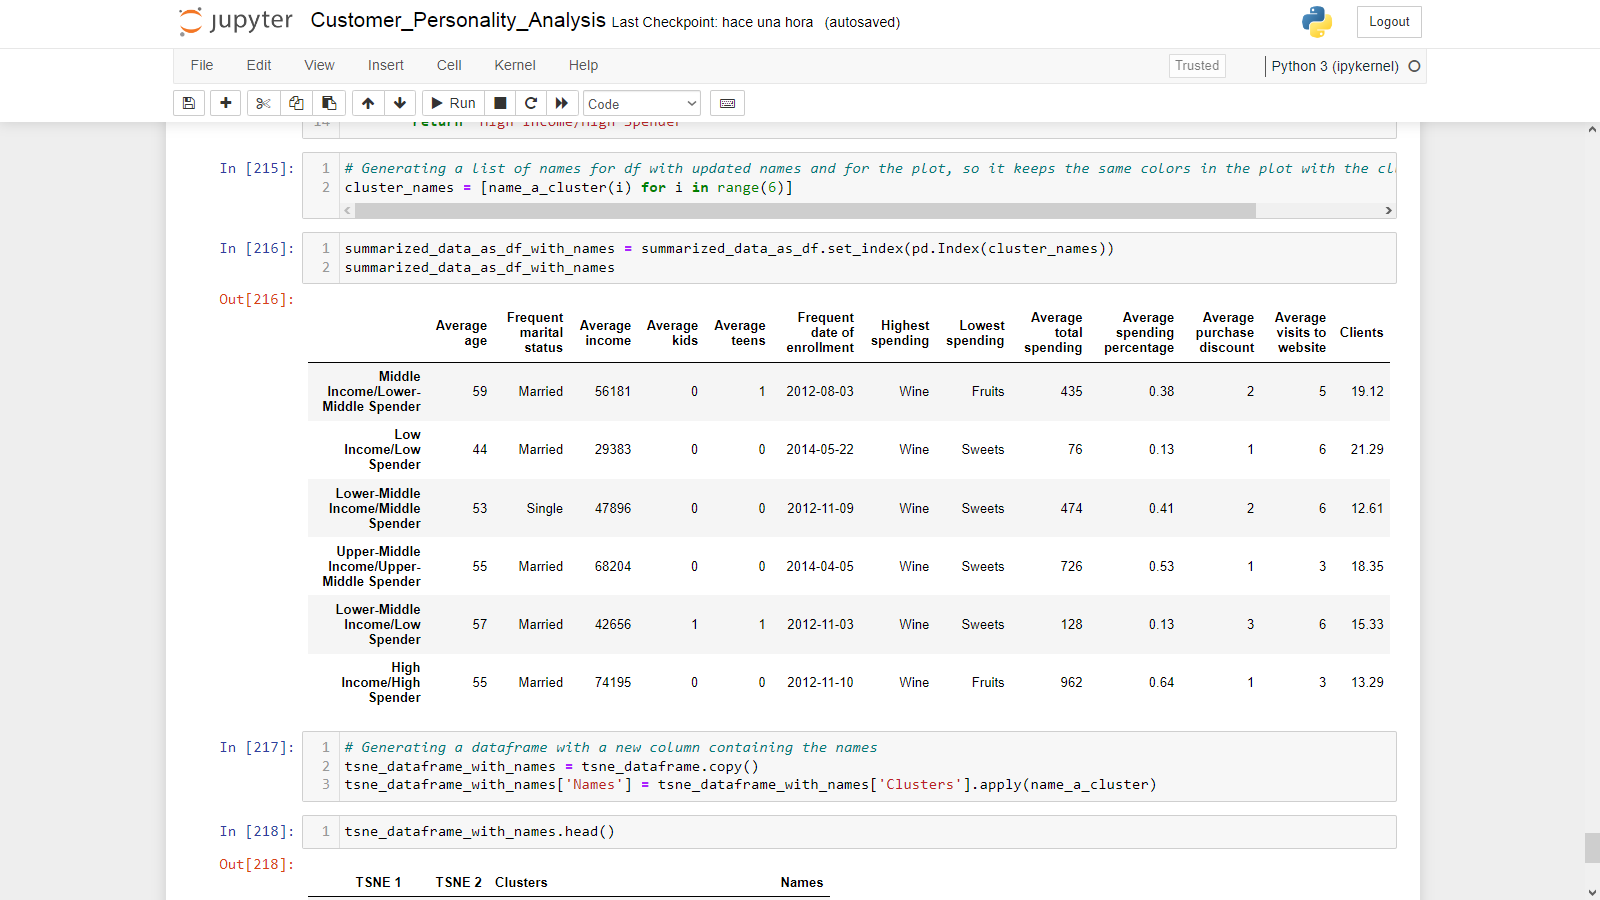Click the save and checkpoint icon
The image size is (1600, 900).
click(x=189, y=103)
